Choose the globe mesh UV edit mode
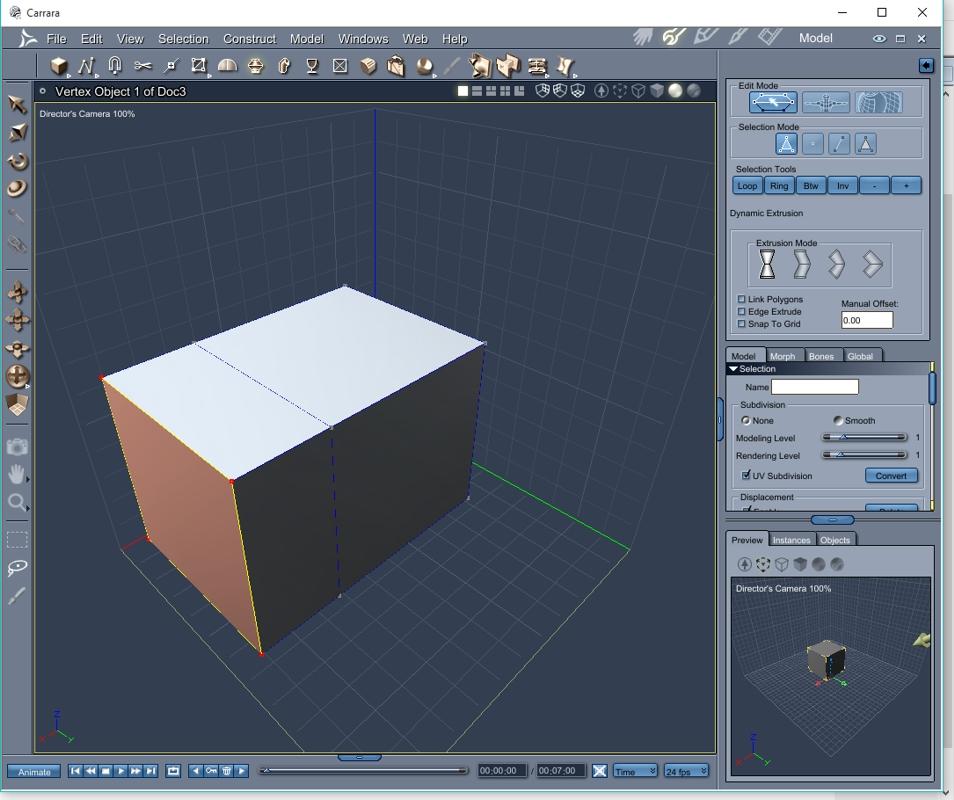The image size is (954, 800). (879, 102)
